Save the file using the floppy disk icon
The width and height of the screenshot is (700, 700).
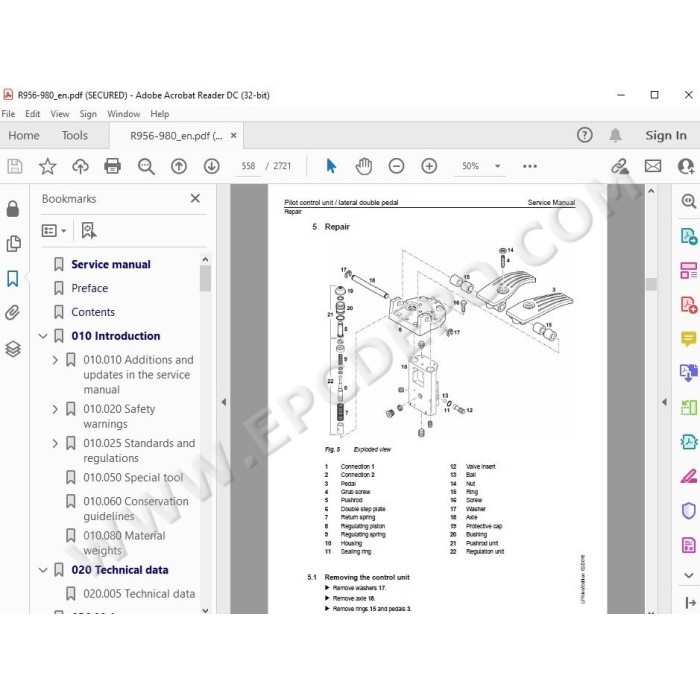[x=15, y=166]
